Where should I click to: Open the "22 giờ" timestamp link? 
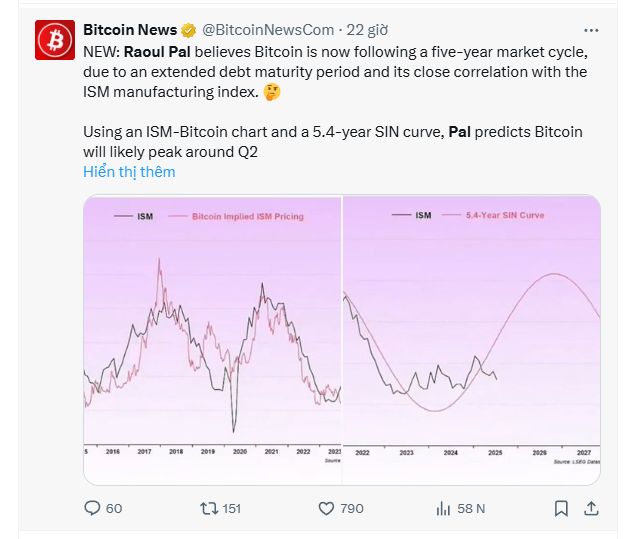tap(368, 30)
